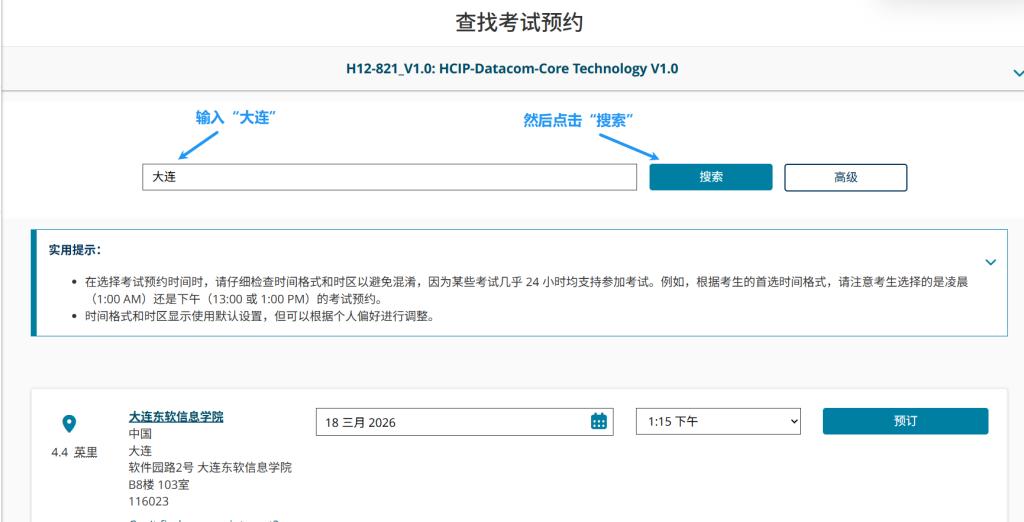This screenshot has width=1024, height=522.
Task: Click the exam title H12-821_V1.0 HCIP-Datacom-Core Technology
Action: [512, 69]
